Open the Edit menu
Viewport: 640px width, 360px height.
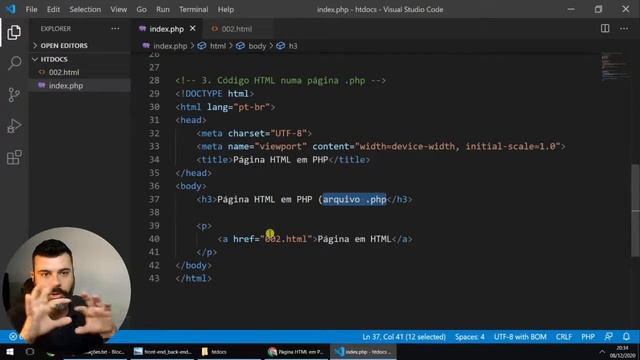click(53, 9)
